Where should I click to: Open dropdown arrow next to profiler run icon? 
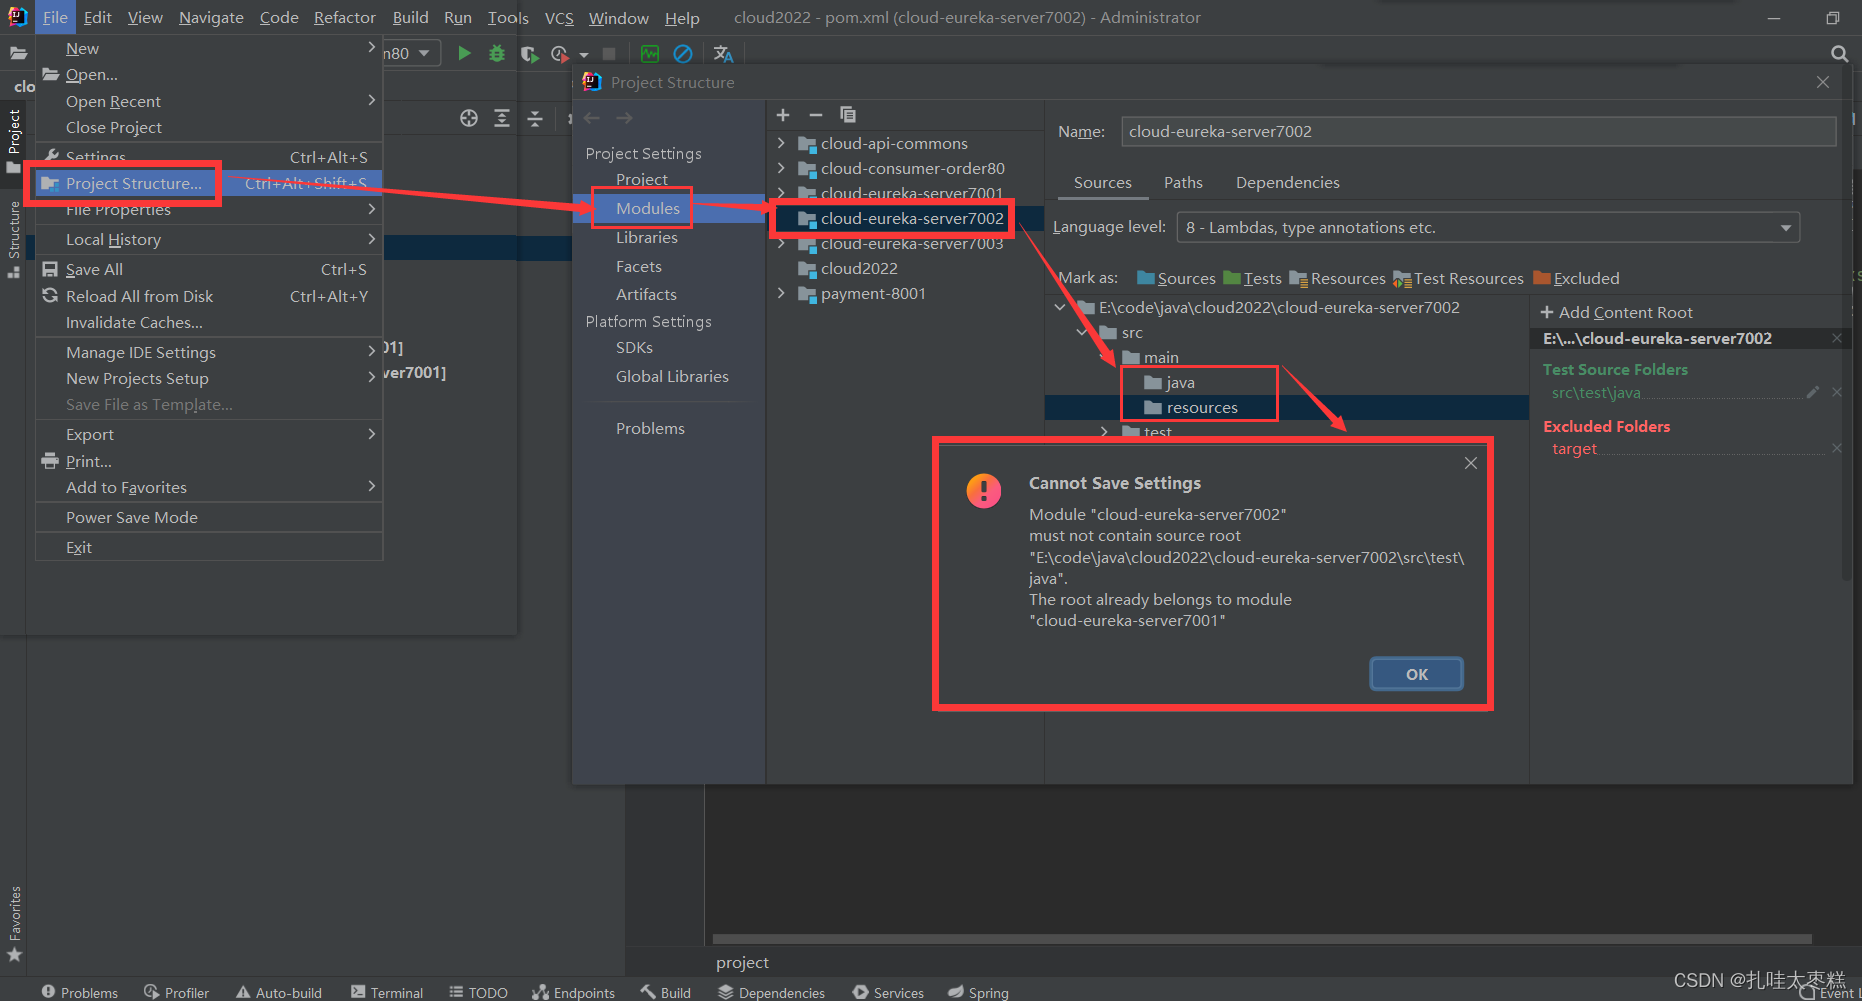coord(584,55)
